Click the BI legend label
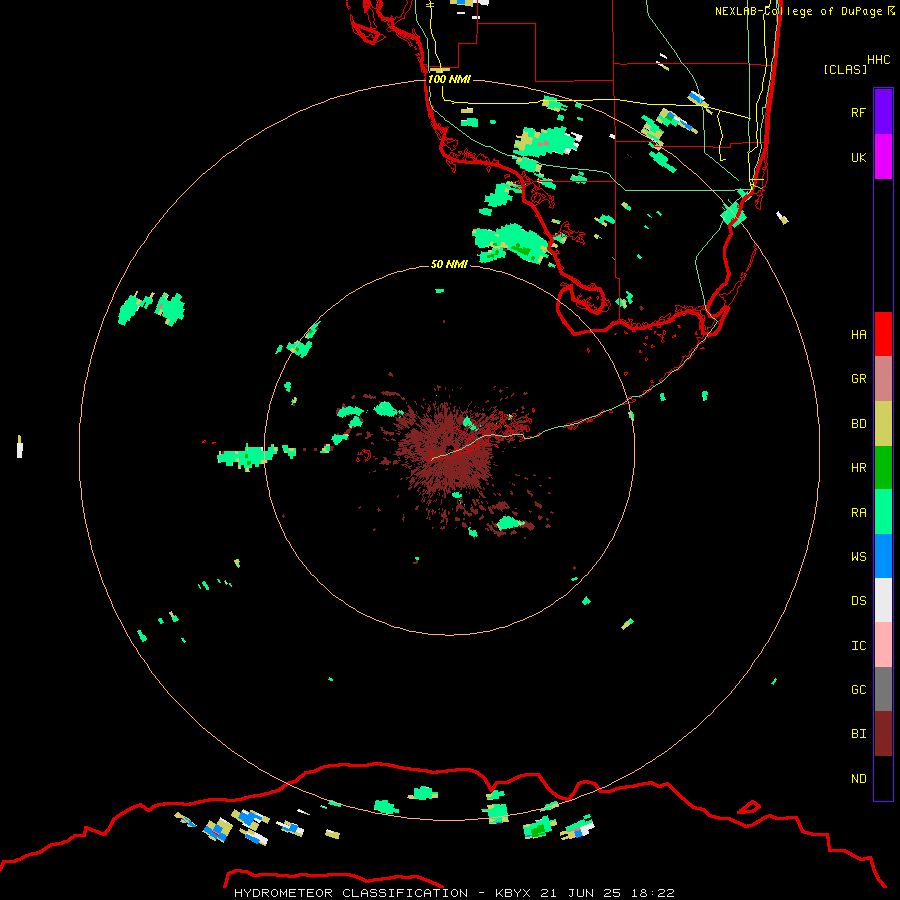This screenshot has height=900, width=900. click(x=858, y=734)
